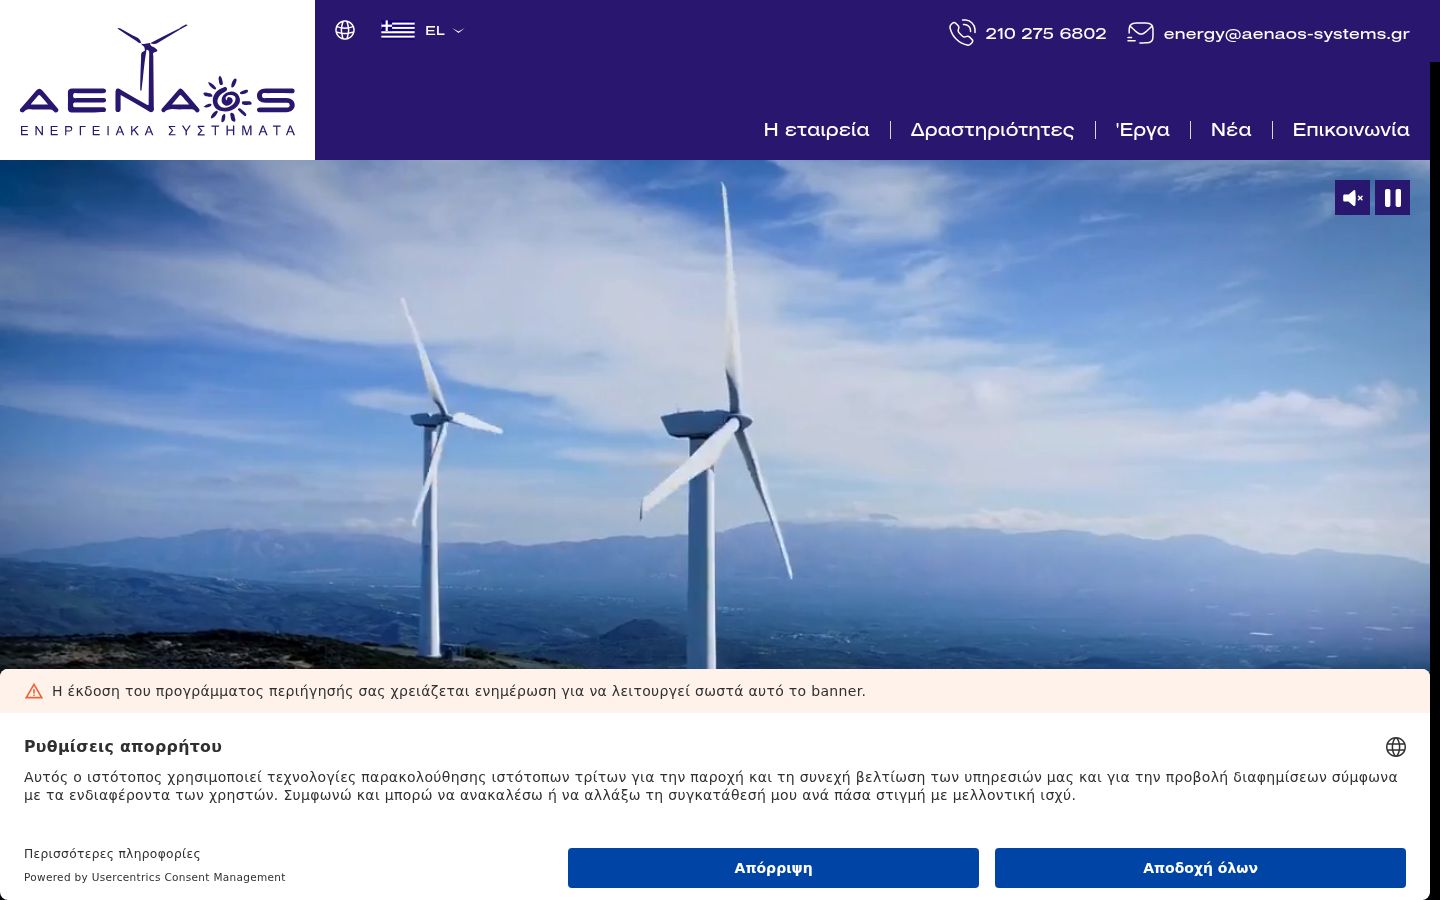Open language selector globe in consent banner
1440x900 pixels.
(x=1396, y=747)
